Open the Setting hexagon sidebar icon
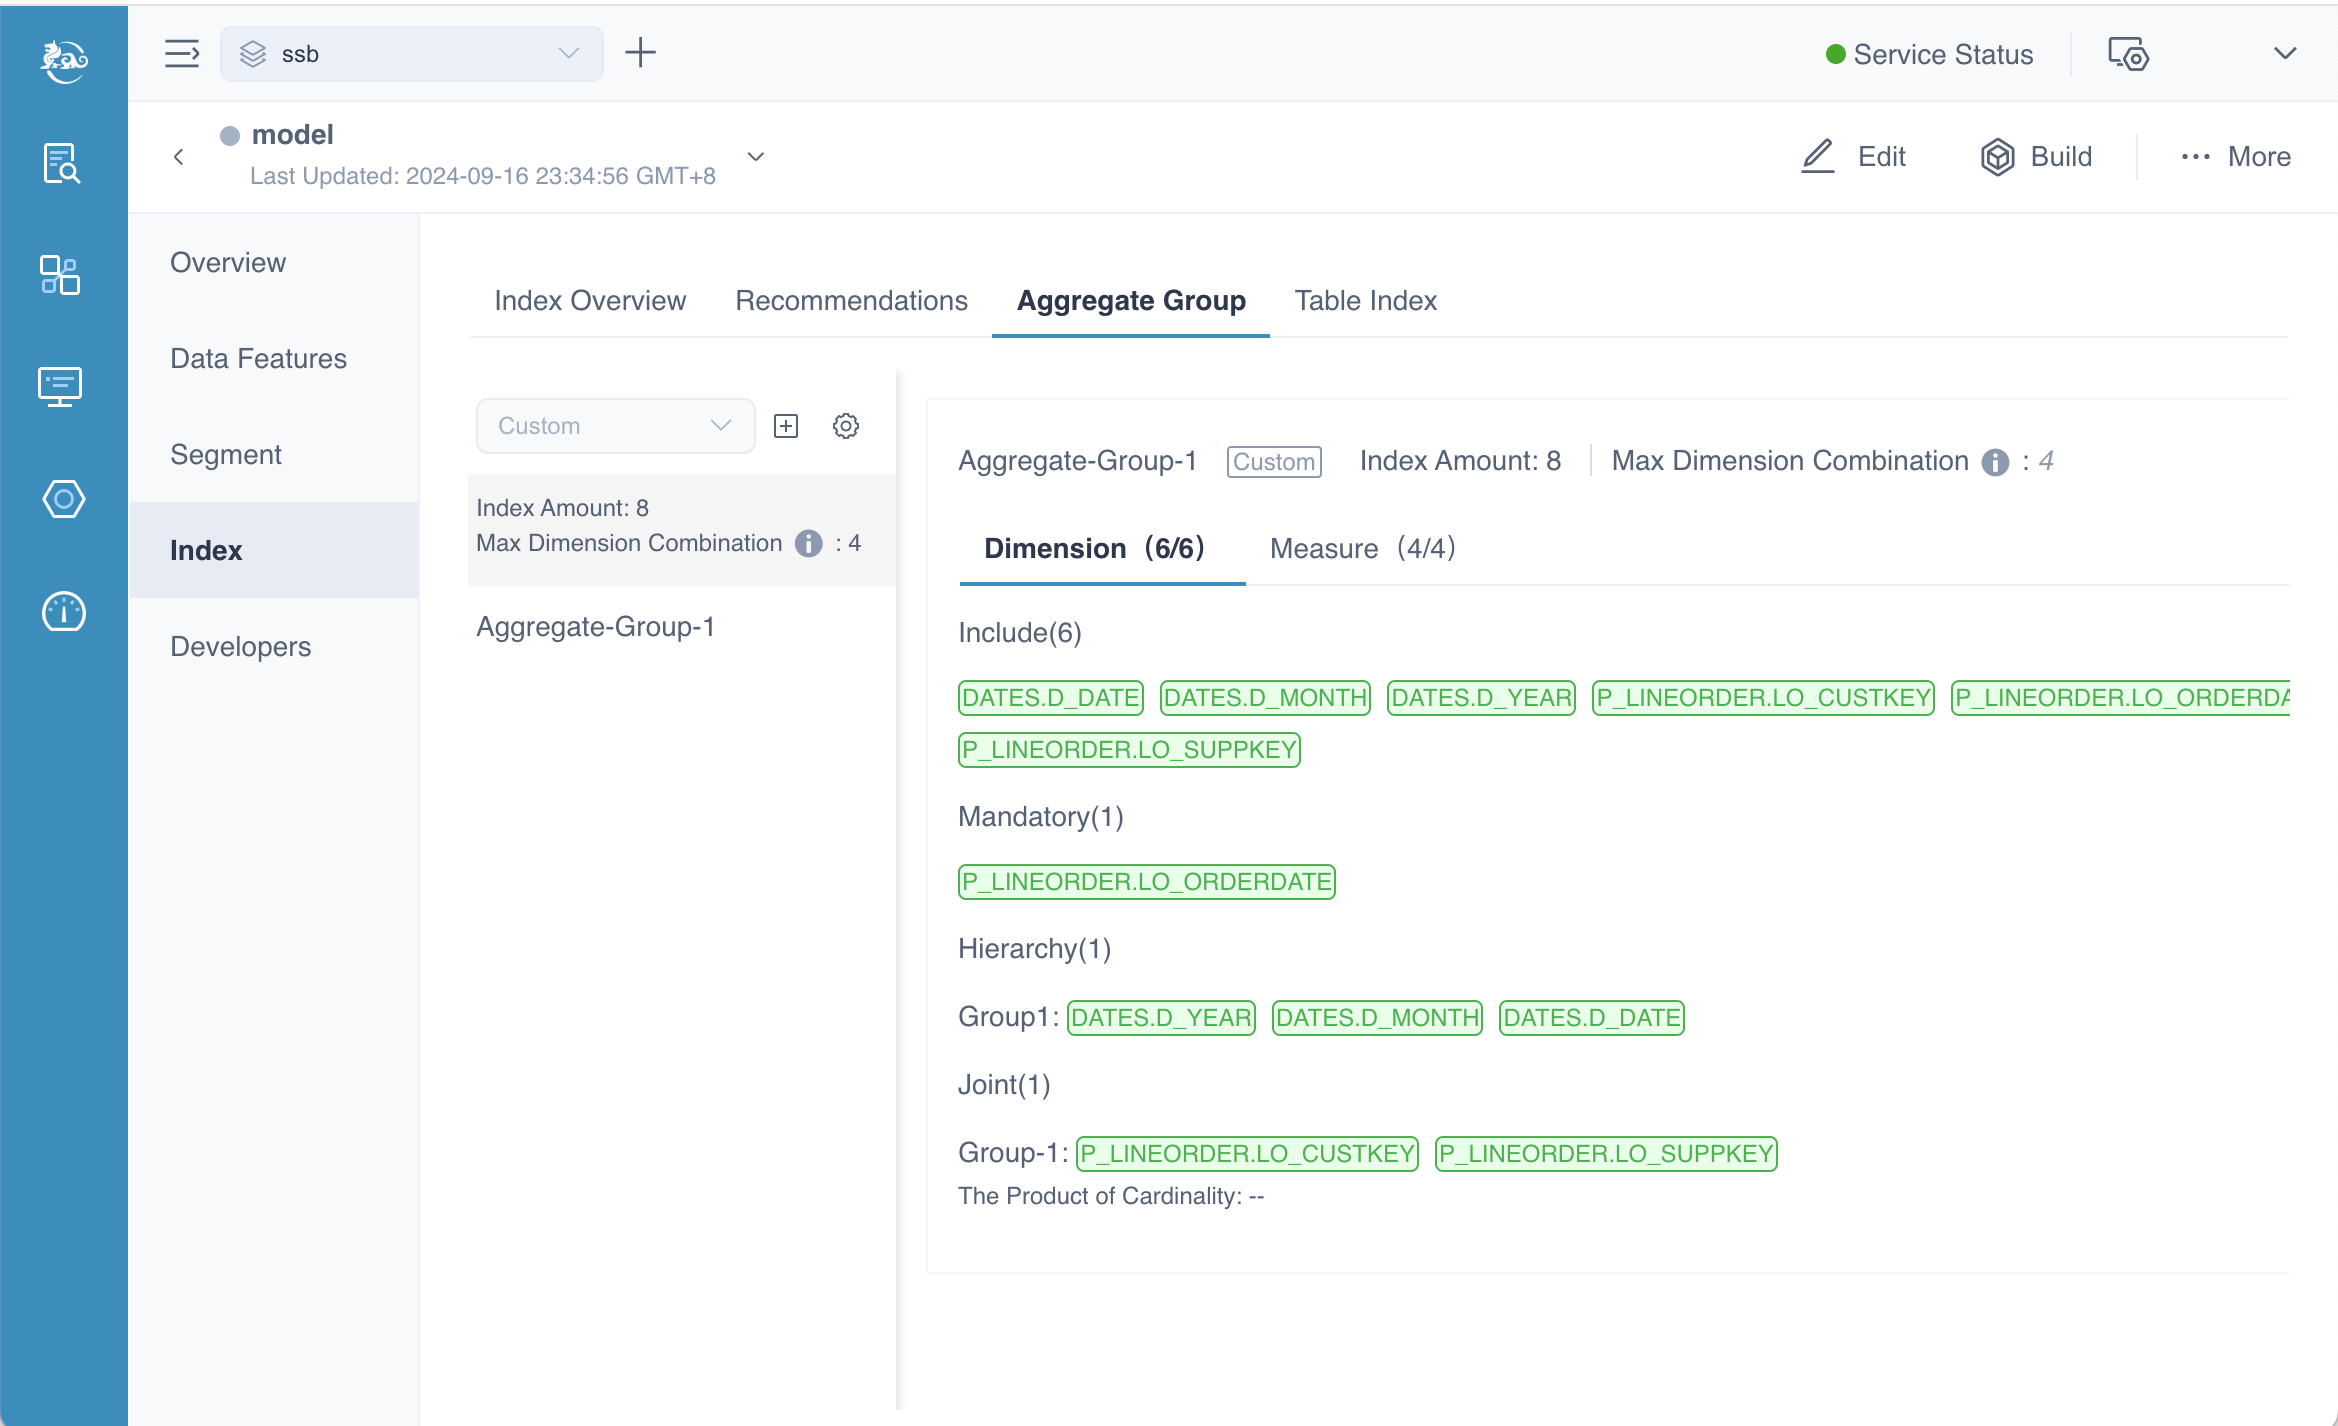 tap(63, 499)
